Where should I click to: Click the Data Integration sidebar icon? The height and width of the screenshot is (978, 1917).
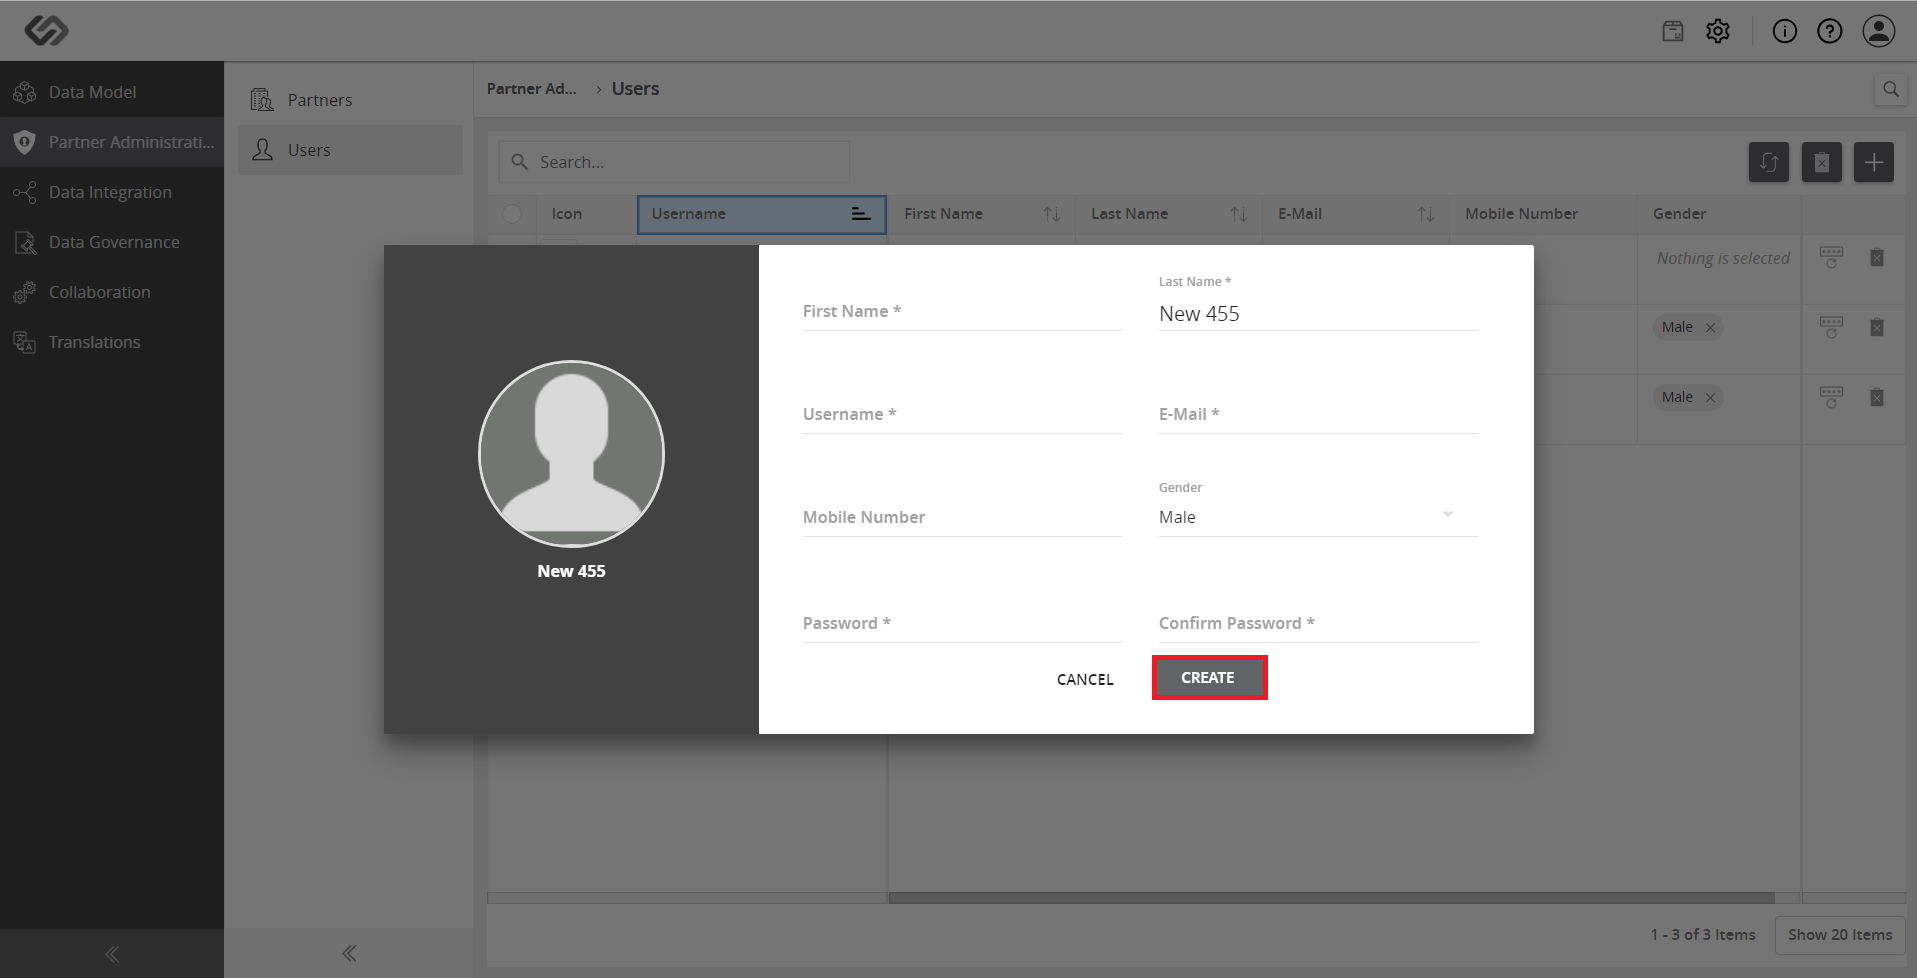tap(25, 192)
